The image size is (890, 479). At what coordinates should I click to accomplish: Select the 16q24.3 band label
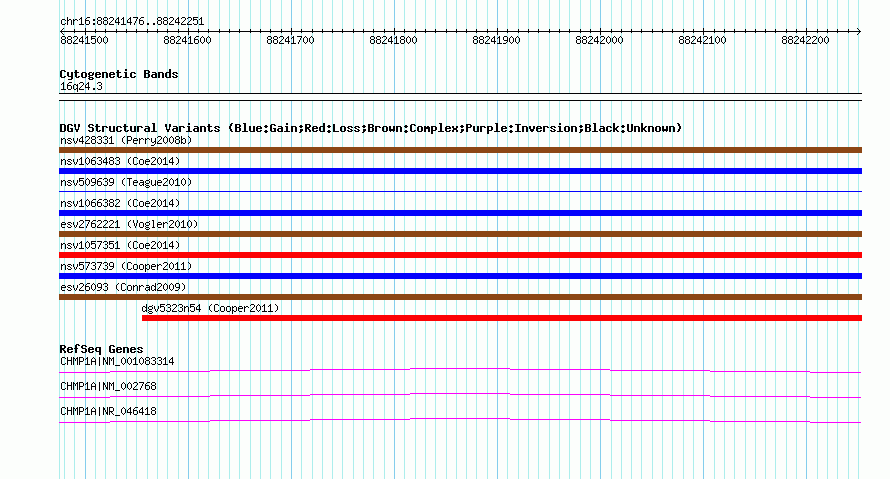coord(81,86)
